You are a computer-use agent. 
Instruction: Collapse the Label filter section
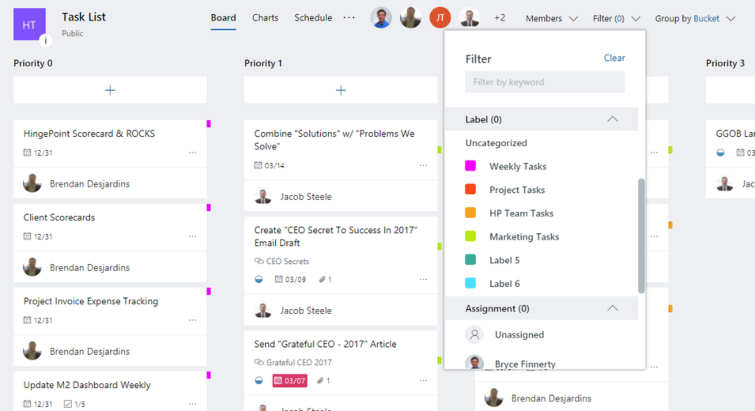[x=612, y=119]
